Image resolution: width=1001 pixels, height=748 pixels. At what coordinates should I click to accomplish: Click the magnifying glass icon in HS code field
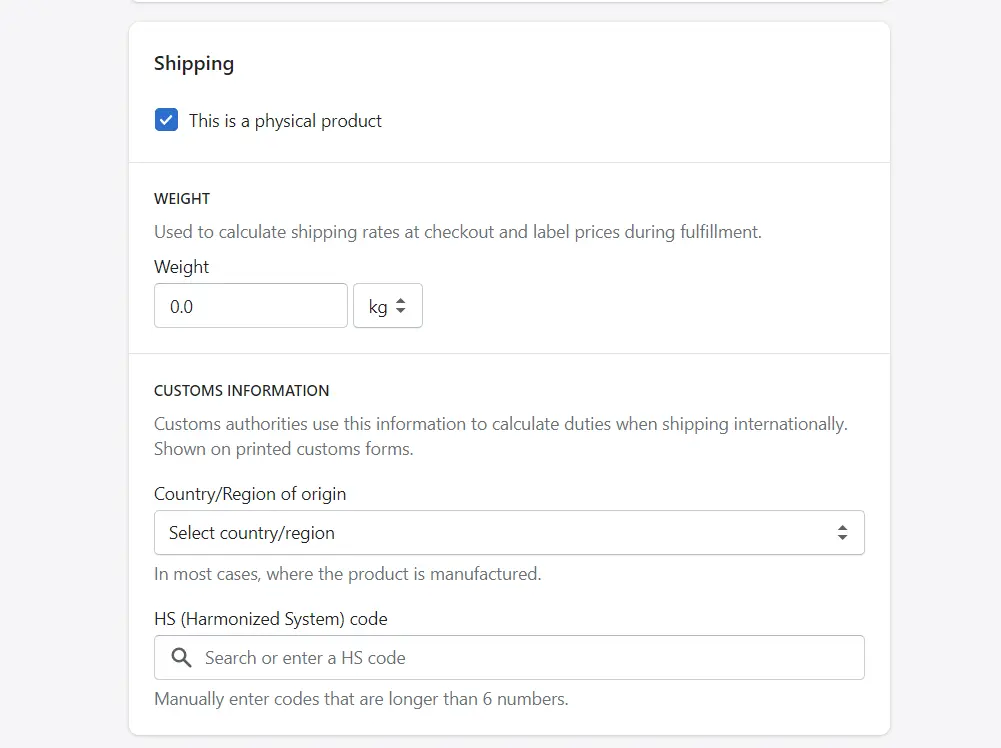[x=181, y=657]
